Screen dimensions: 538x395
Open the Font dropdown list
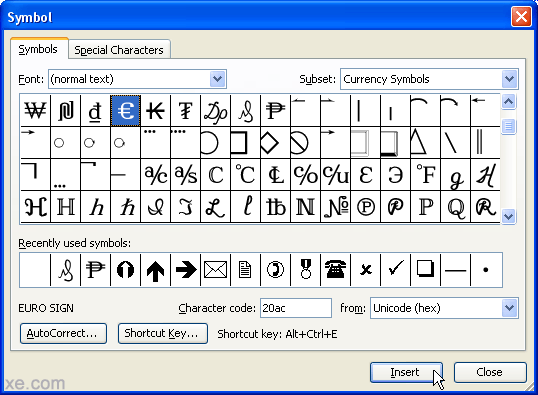tap(218, 79)
